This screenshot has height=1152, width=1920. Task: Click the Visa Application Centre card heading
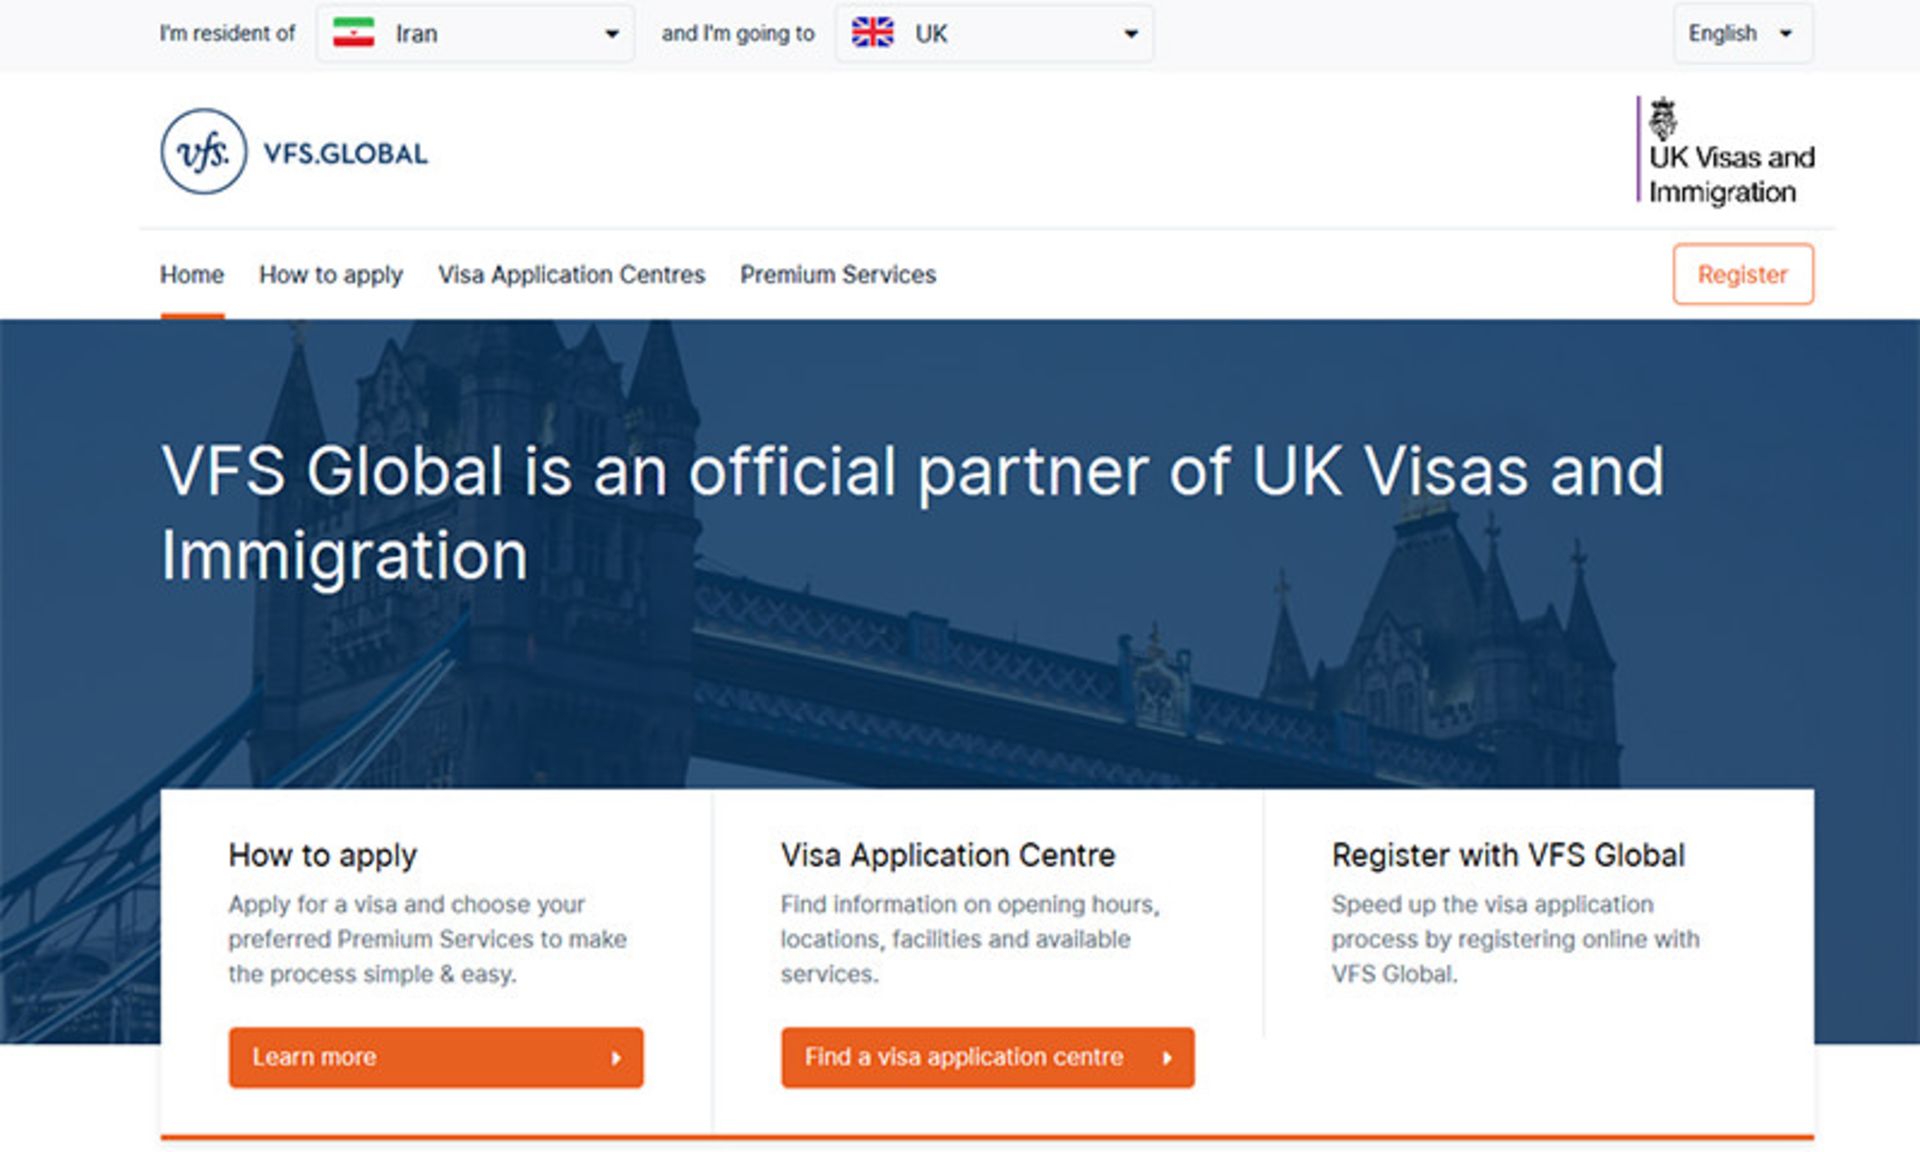(947, 855)
